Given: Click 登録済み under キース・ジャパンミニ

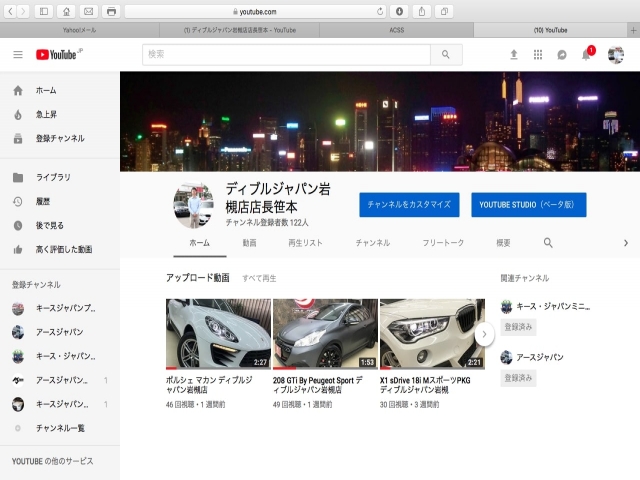Looking at the screenshot, I should tap(518, 327).
